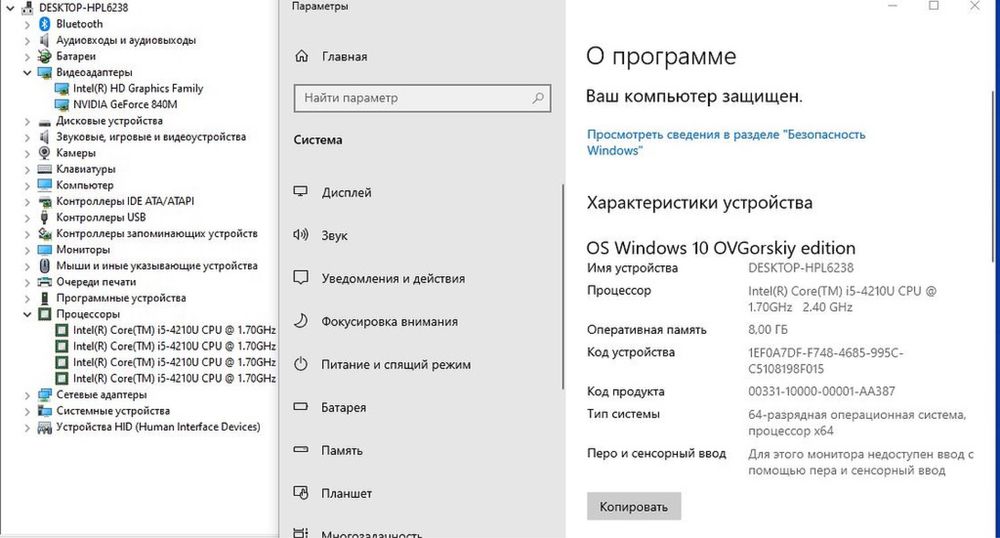The height and width of the screenshot is (538, 1000).
Task: Click the Камеры category icon
Action: click(45, 153)
